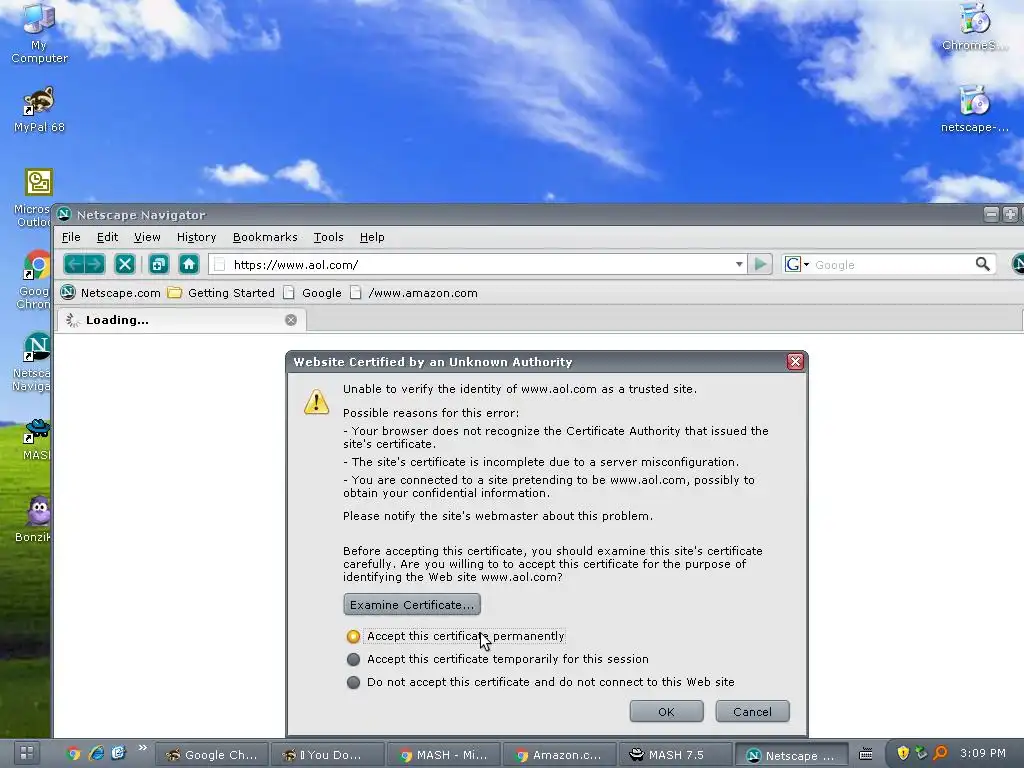
Task: Open the /www.amazon.com bookmark
Action: 414,293
